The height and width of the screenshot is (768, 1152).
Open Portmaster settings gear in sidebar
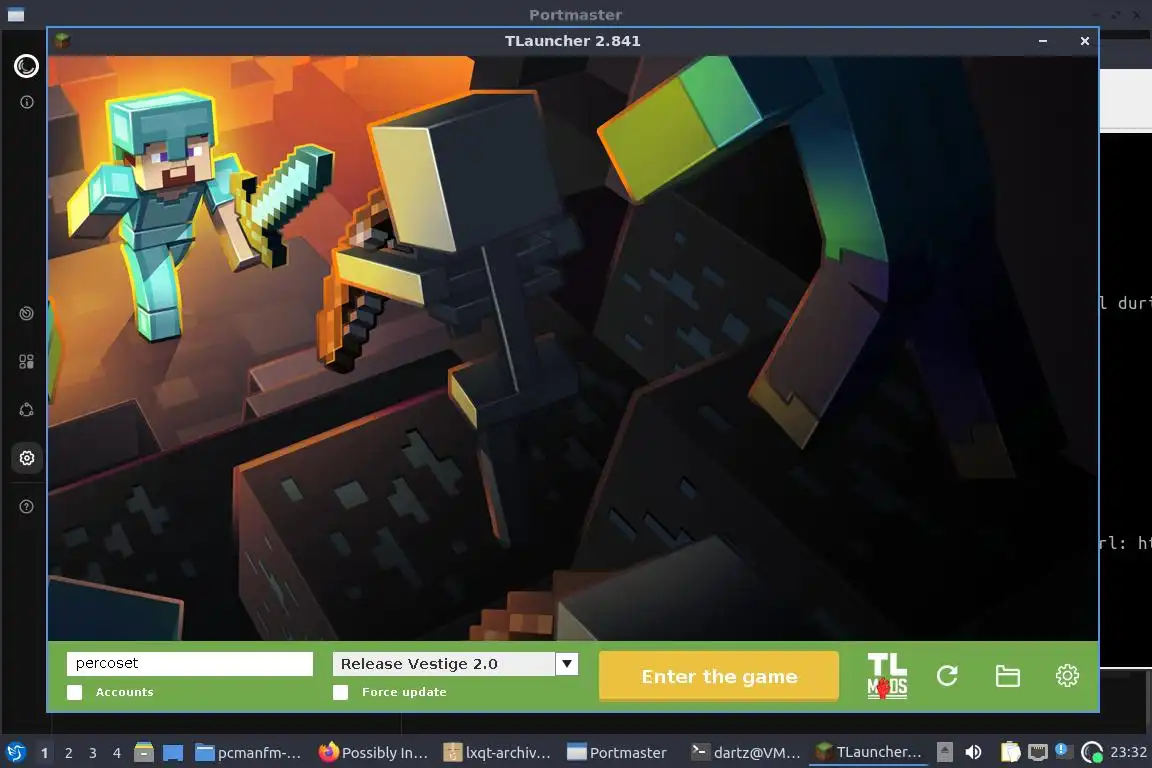pos(26,458)
